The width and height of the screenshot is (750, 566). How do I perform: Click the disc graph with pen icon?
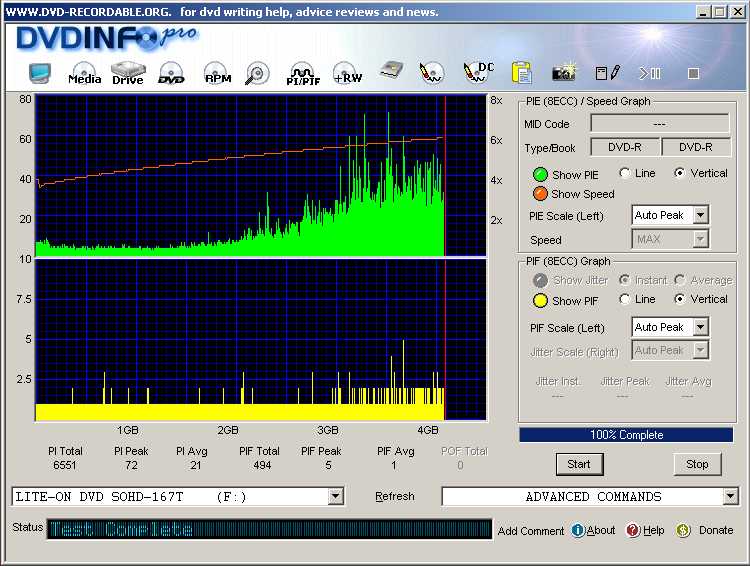(x=431, y=73)
